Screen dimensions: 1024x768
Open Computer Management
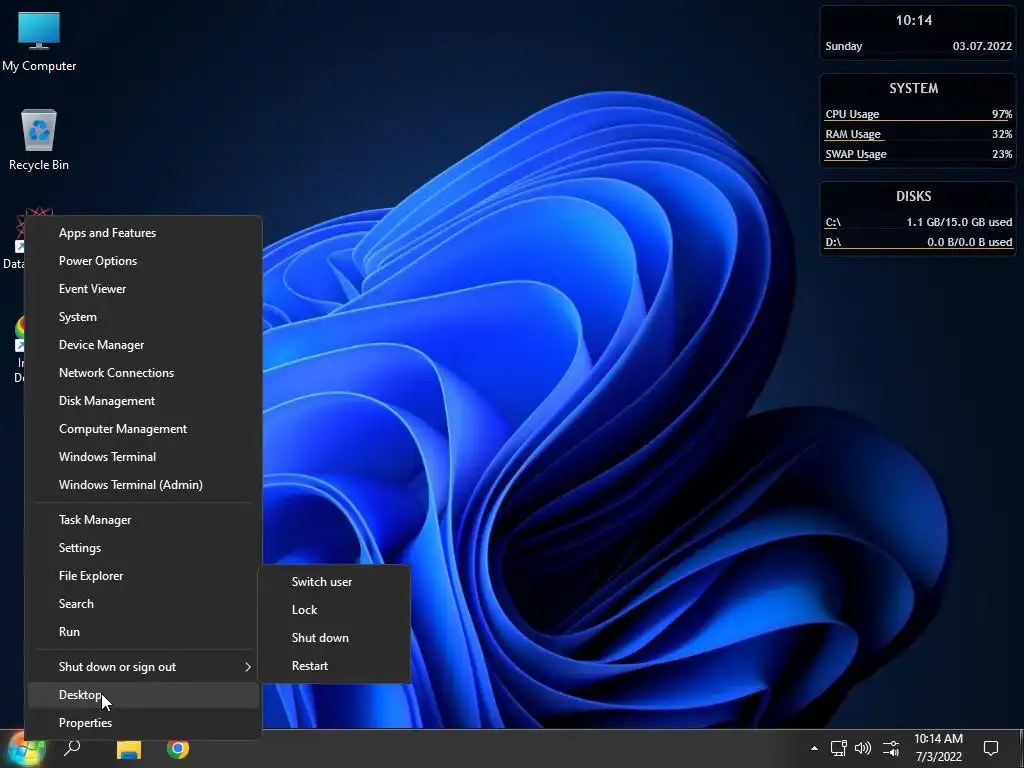[144, 429]
